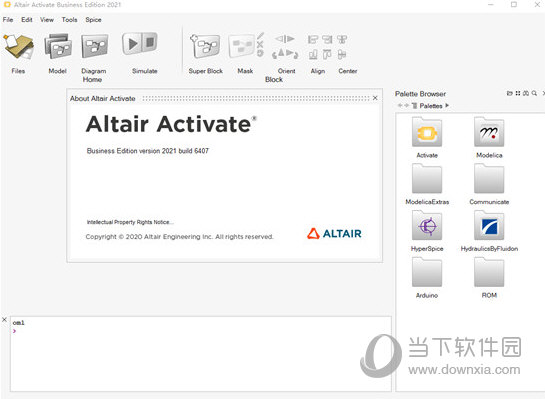Align blocks top using the Align icon
This screenshot has height=399, width=545.
(327, 54)
